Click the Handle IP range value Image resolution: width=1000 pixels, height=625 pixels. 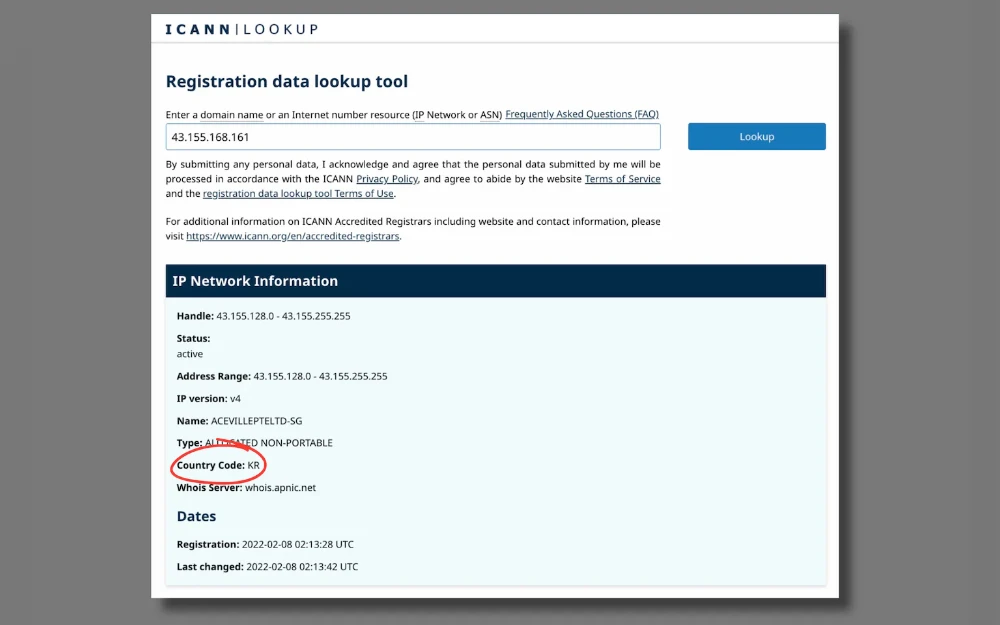[x=283, y=316]
